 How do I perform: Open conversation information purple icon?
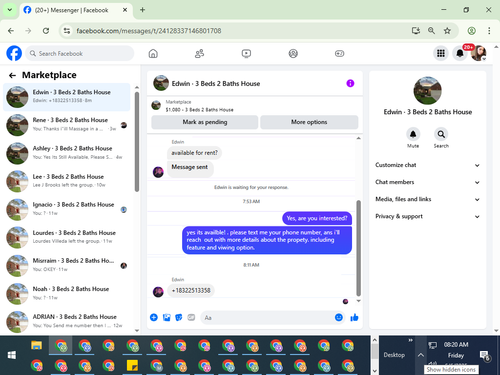tap(350, 83)
